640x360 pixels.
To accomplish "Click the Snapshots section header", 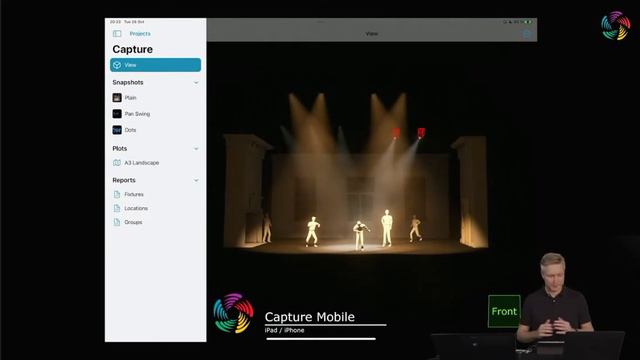I will point(128,82).
